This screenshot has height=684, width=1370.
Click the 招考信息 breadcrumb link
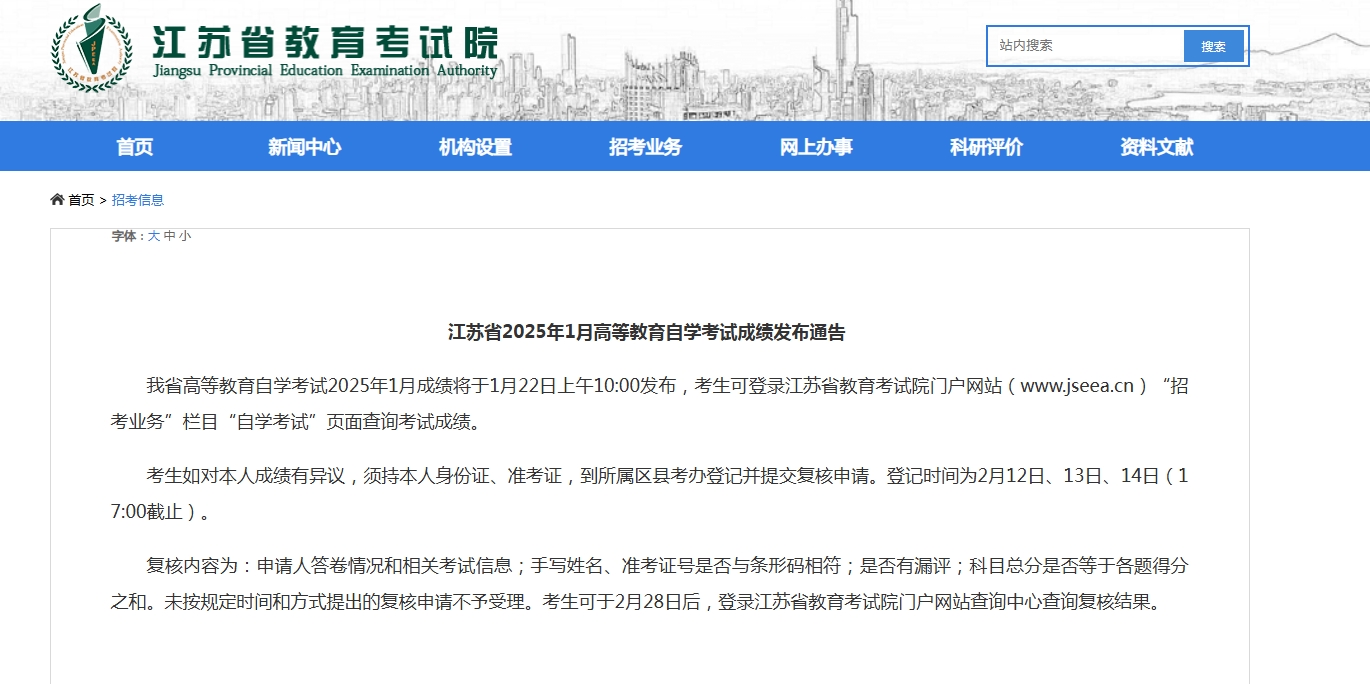138,200
